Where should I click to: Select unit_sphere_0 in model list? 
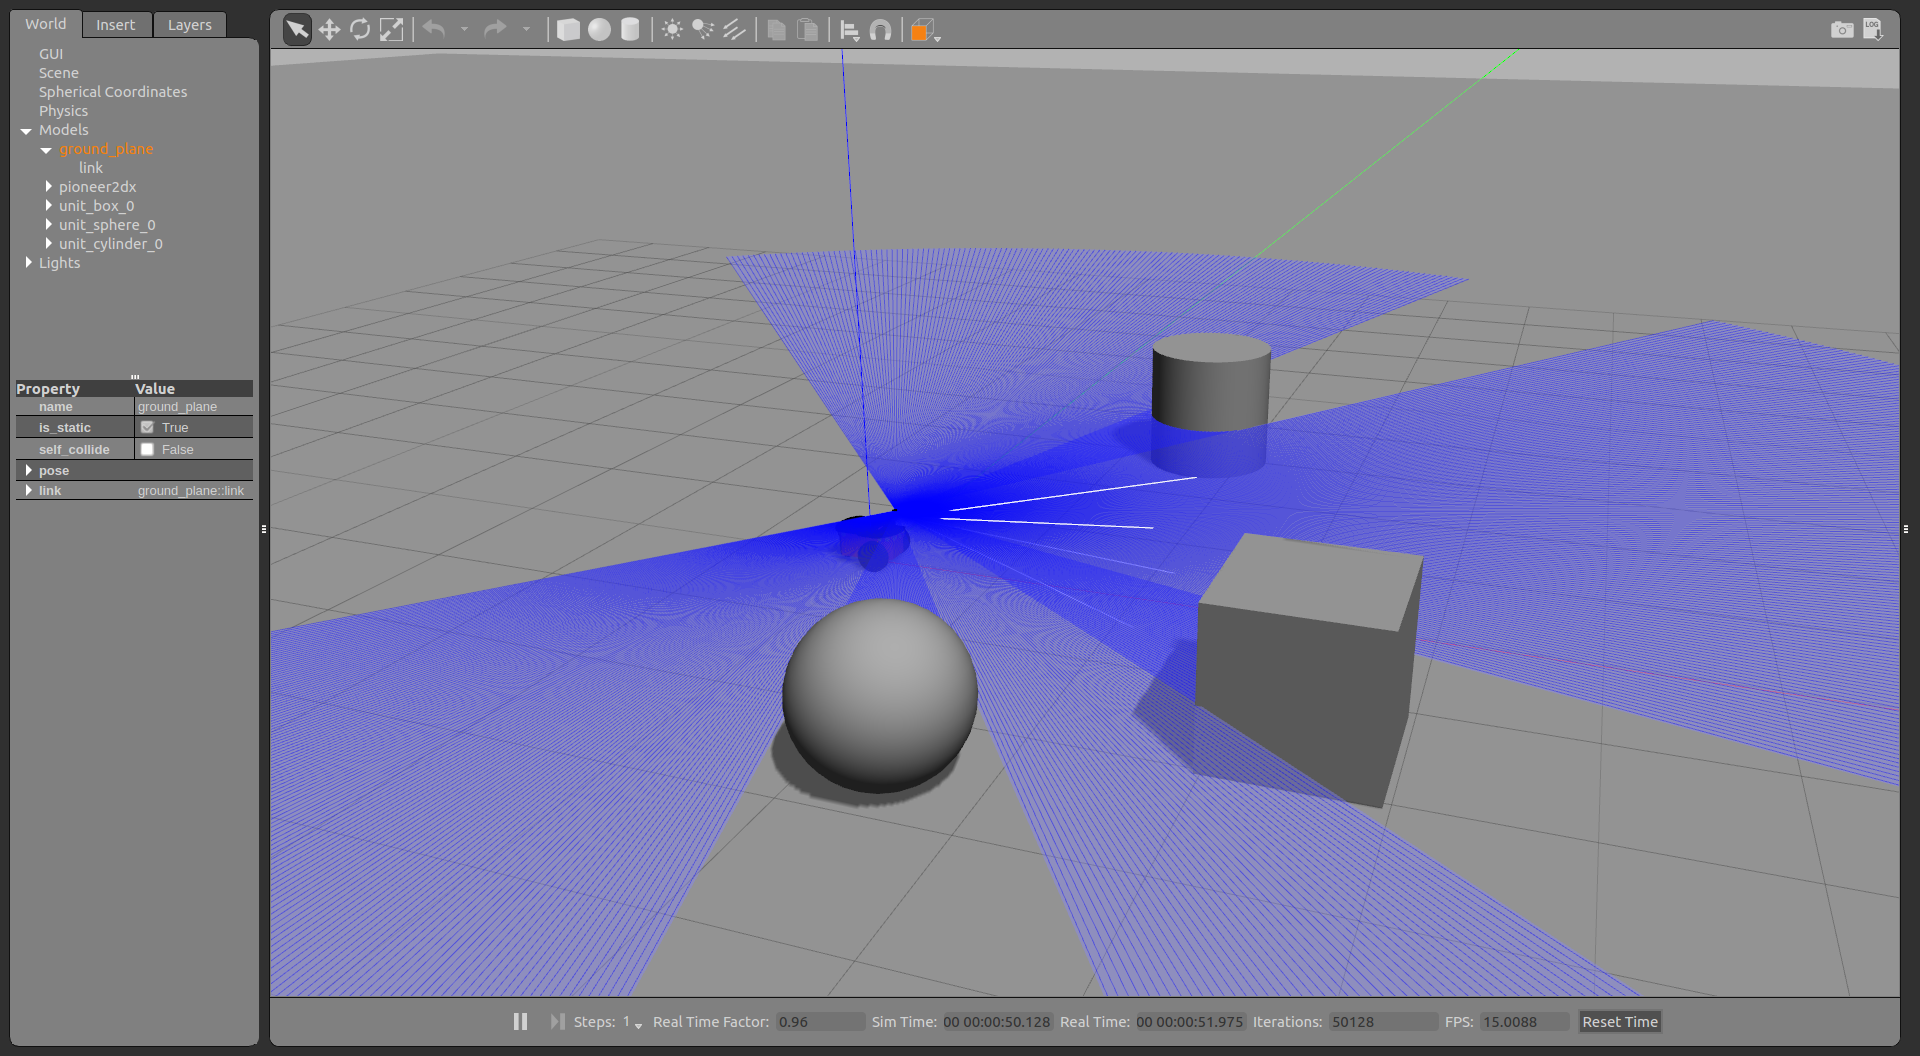tap(107, 225)
